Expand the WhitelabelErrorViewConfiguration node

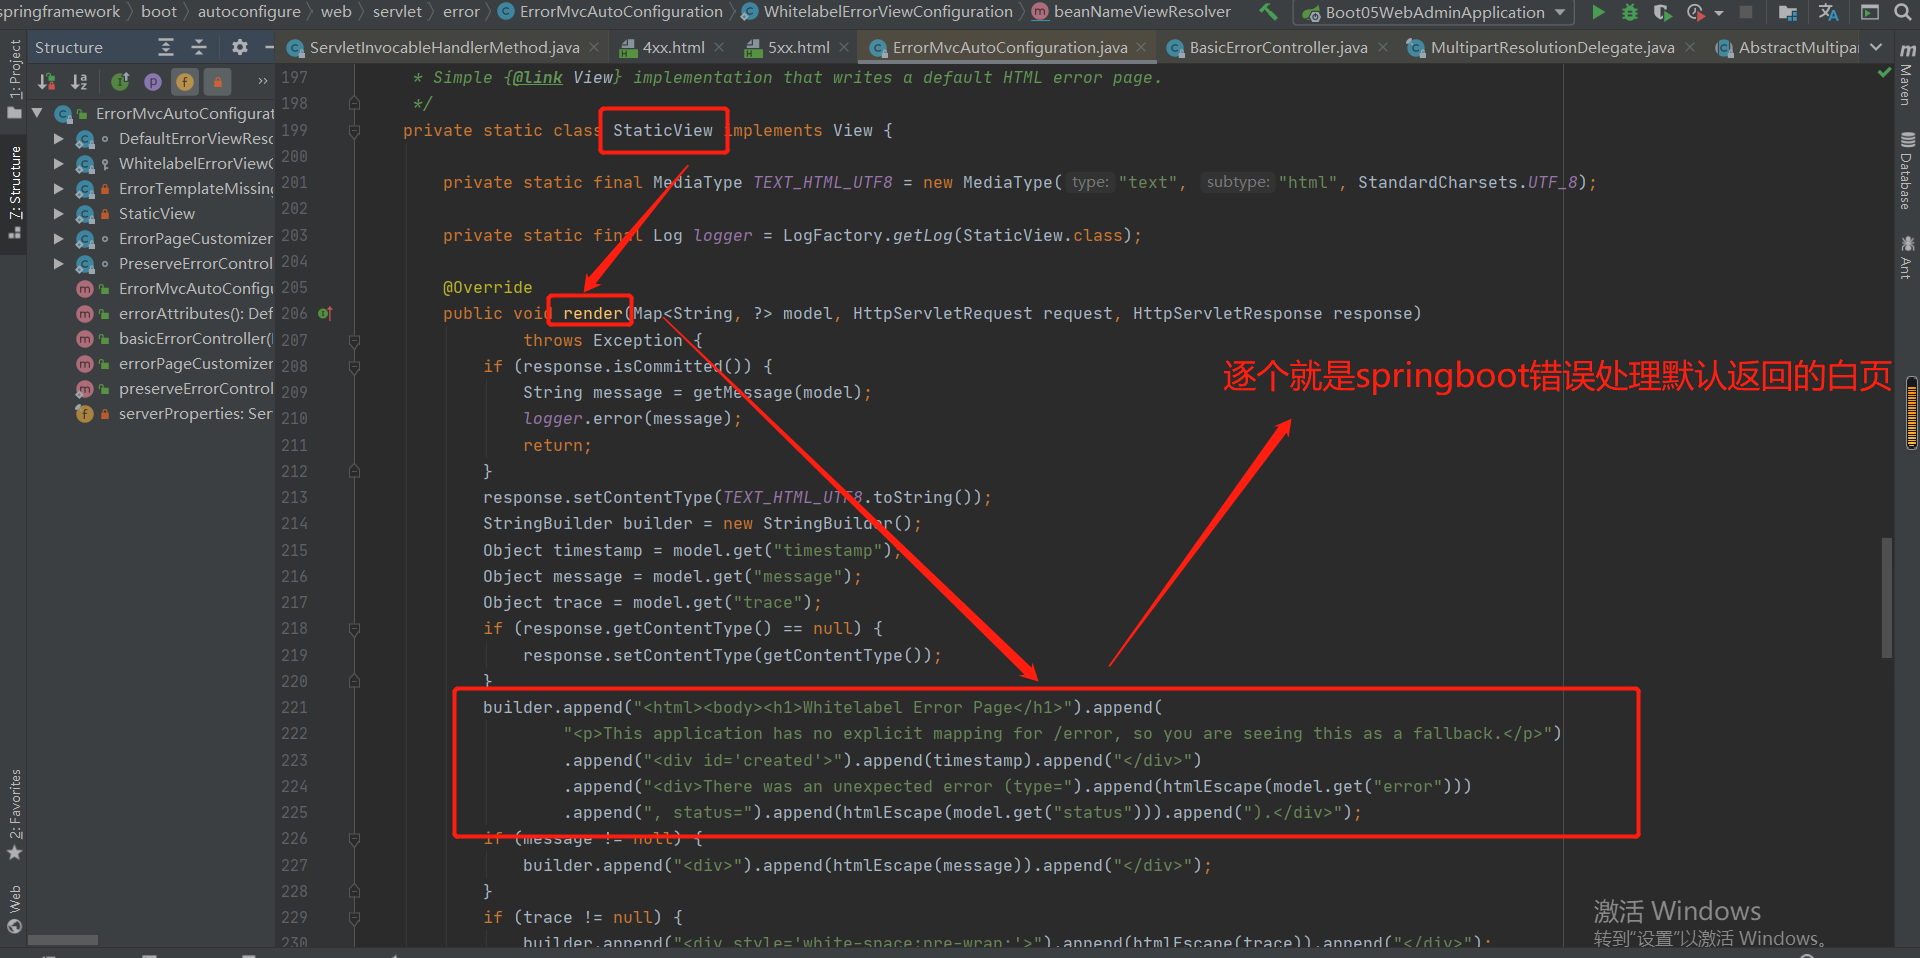[x=58, y=163]
